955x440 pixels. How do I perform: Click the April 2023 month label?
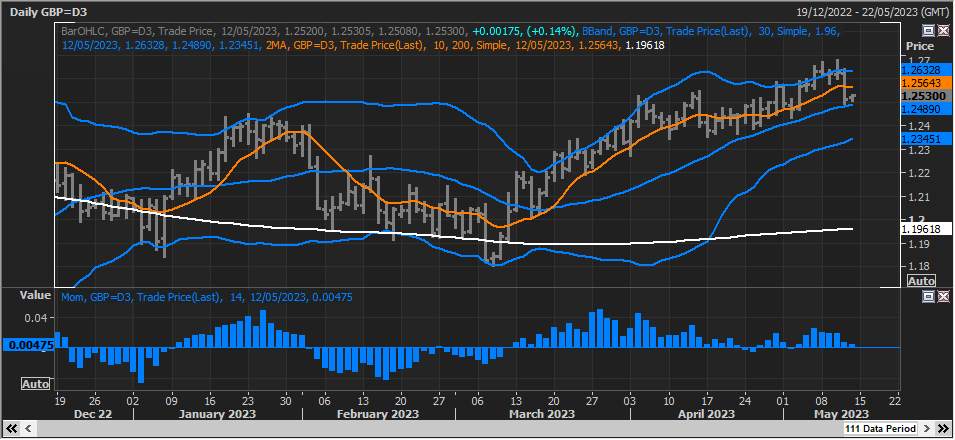(705, 414)
